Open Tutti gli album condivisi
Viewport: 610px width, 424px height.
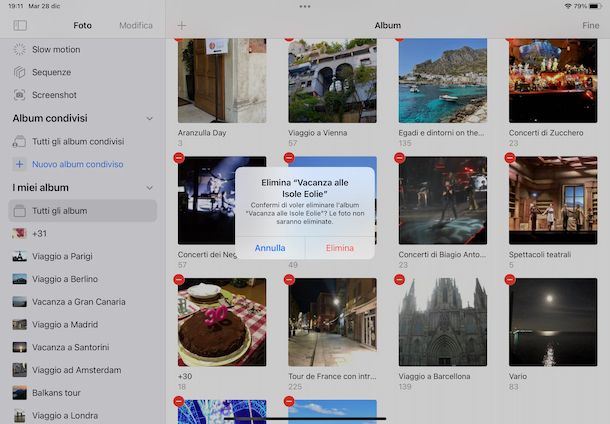82,141
